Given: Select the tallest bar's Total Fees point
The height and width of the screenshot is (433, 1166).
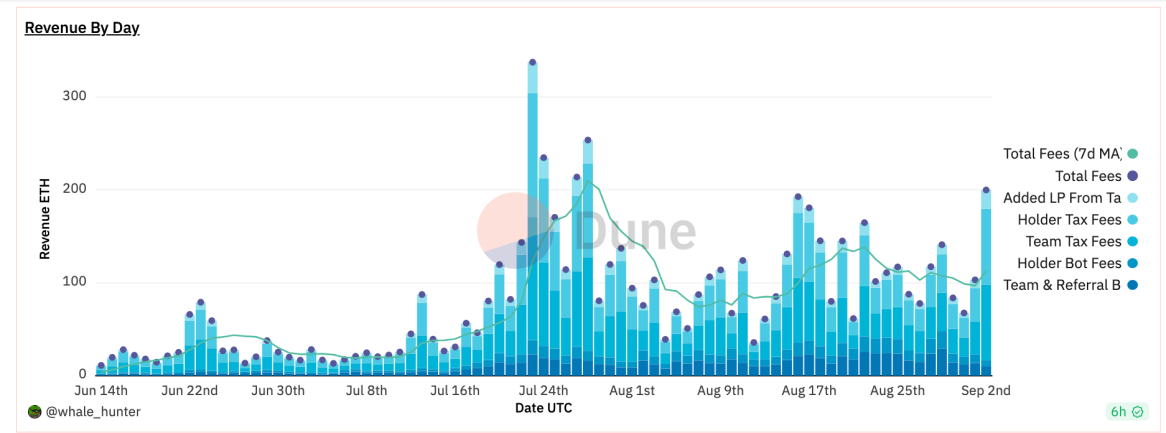Looking at the screenshot, I should pyautogui.click(x=532, y=63).
